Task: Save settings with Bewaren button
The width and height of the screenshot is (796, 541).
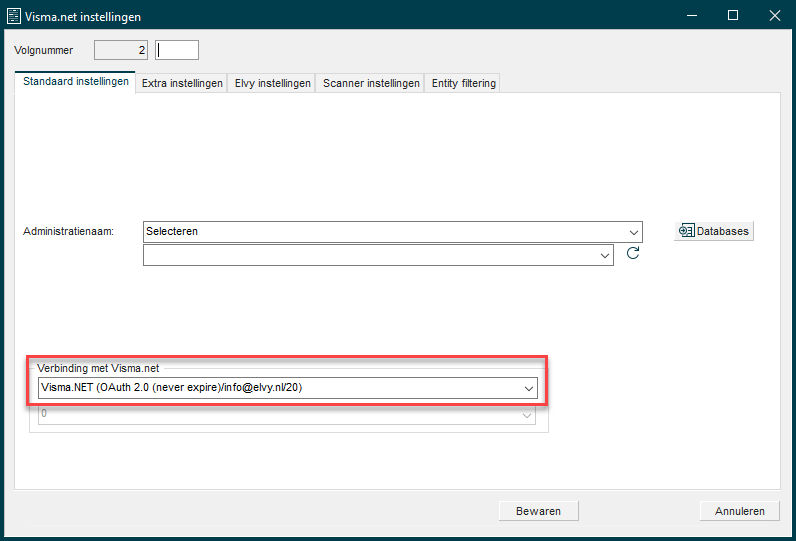Action: (x=539, y=511)
